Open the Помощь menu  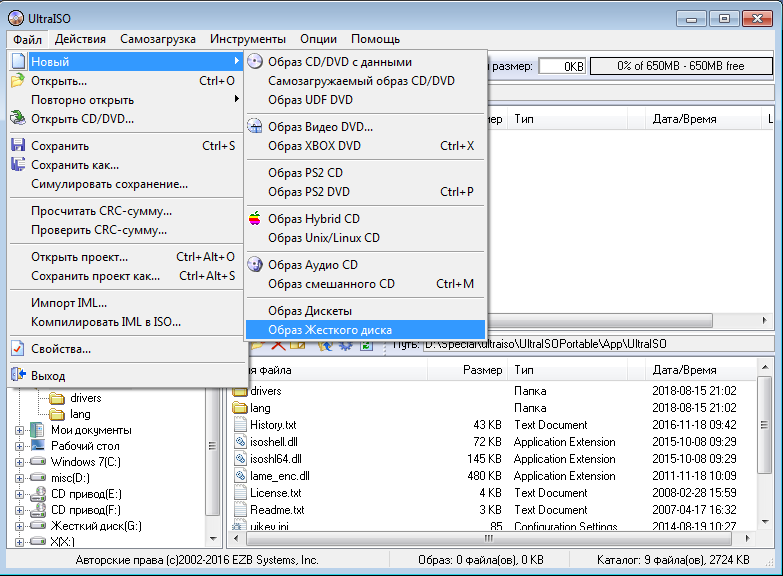point(376,39)
